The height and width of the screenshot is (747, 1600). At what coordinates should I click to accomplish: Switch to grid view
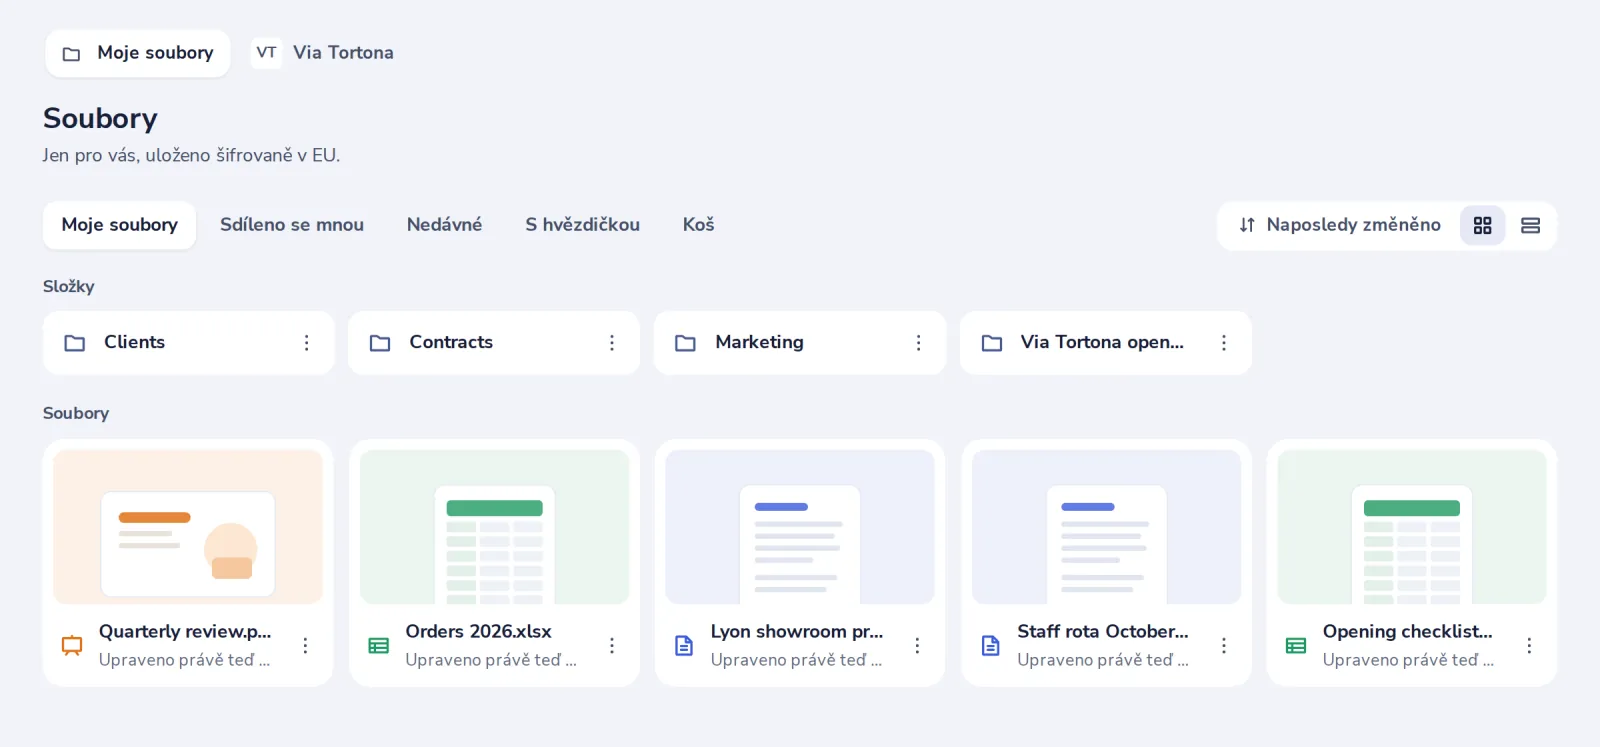point(1482,226)
